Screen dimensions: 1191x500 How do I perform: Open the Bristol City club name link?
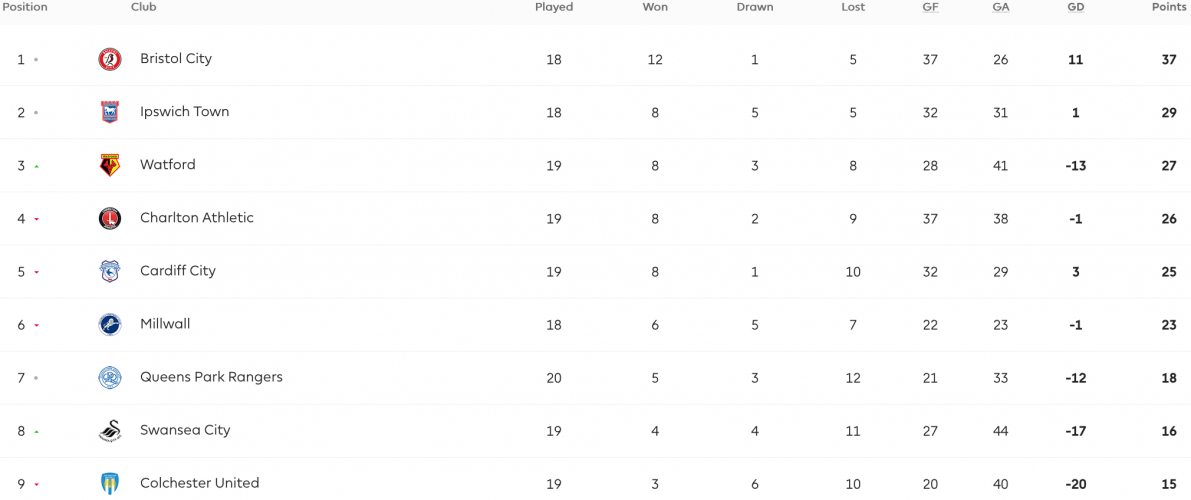(x=176, y=59)
